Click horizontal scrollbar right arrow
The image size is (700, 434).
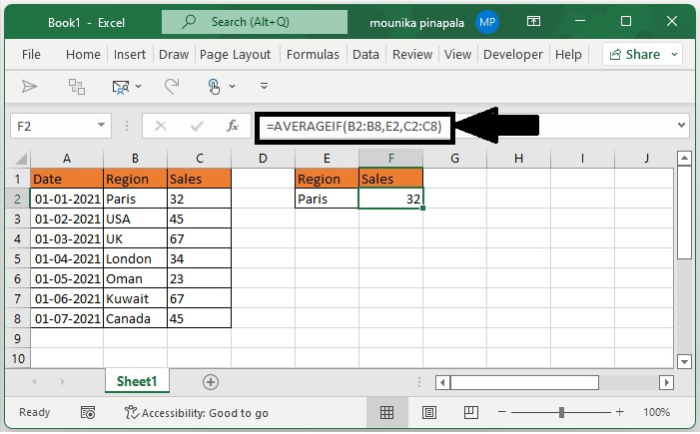click(x=667, y=382)
